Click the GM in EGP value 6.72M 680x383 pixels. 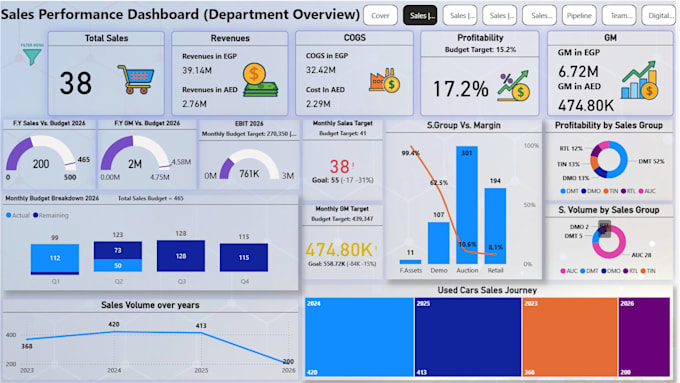pos(578,72)
